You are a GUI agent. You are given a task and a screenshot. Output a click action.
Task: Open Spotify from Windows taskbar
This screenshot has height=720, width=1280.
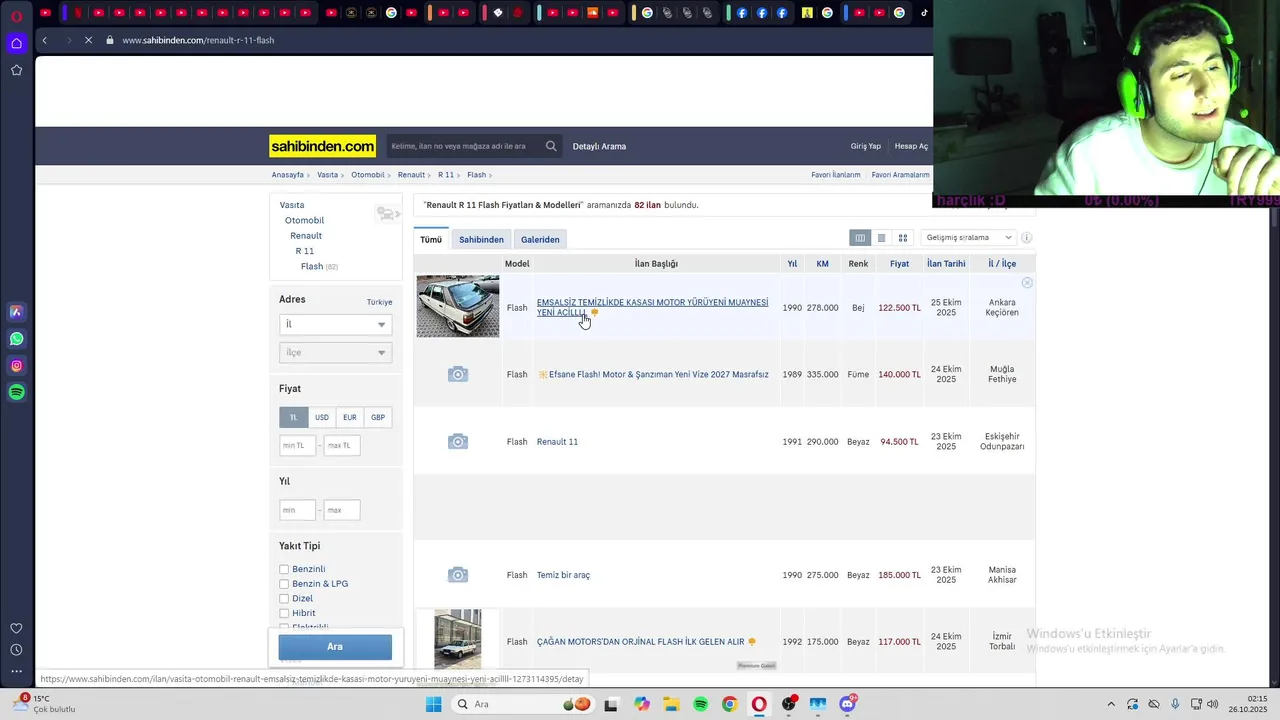[x=700, y=704]
